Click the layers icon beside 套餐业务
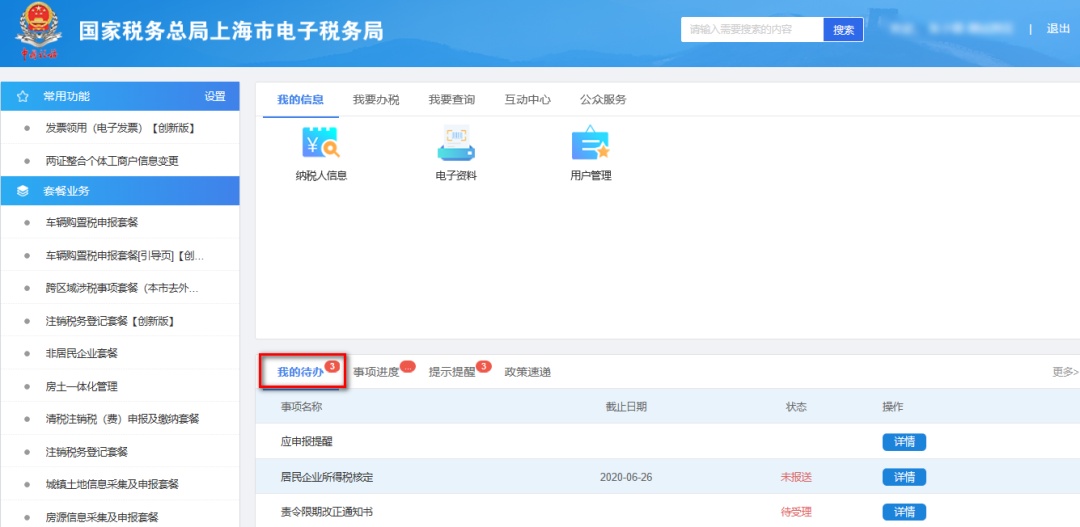The image size is (1080, 527). [x=22, y=191]
